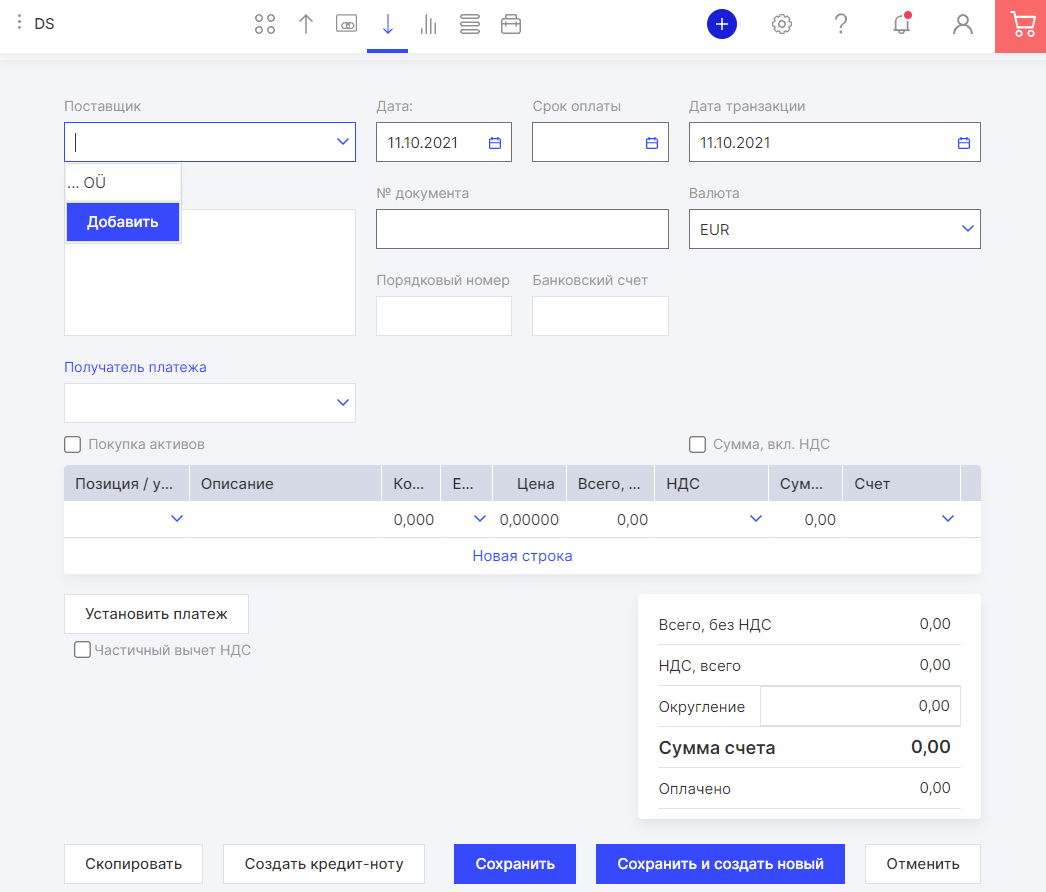The height and width of the screenshot is (892, 1046).
Task: Click the Счет column header
Action: pyautogui.click(x=901, y=483)
